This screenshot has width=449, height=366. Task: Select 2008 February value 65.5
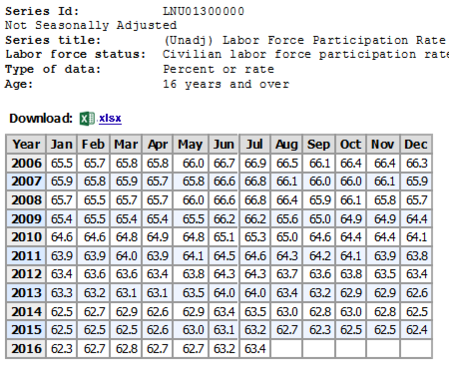click(94, 200)
